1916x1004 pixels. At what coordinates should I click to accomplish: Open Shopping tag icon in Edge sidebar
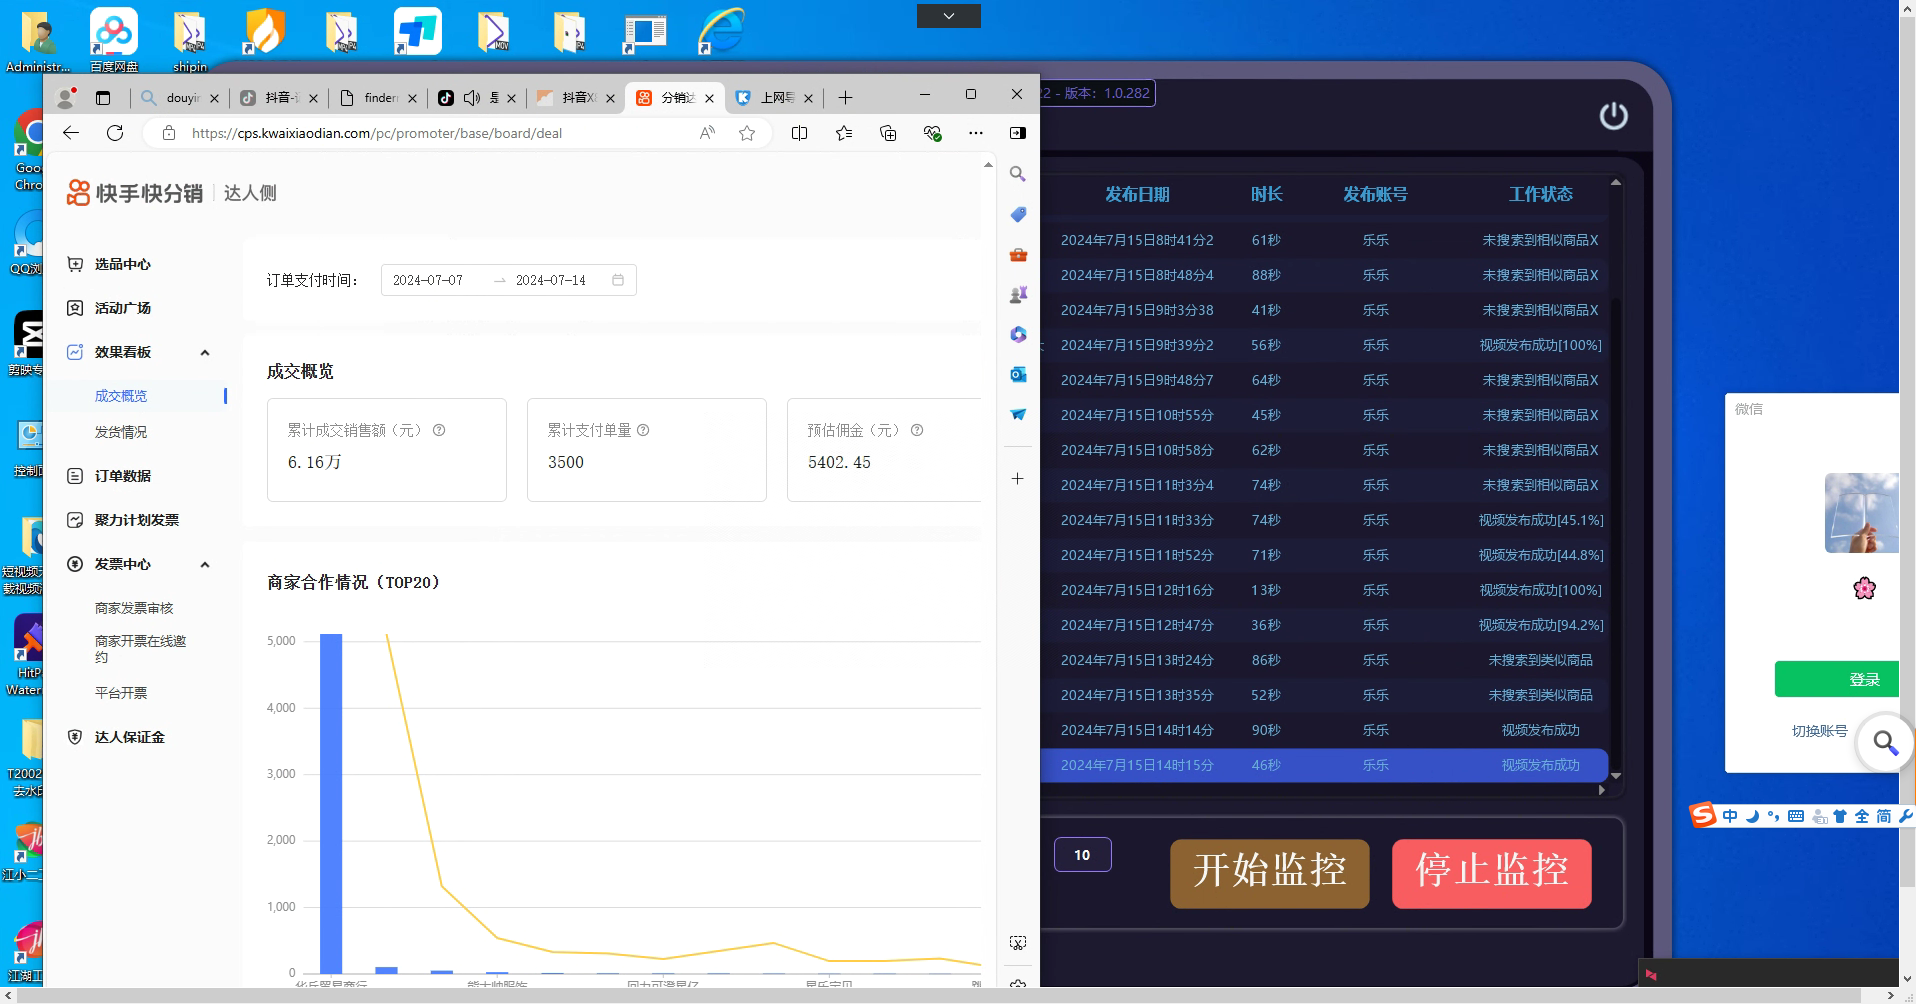[1018, 214]
